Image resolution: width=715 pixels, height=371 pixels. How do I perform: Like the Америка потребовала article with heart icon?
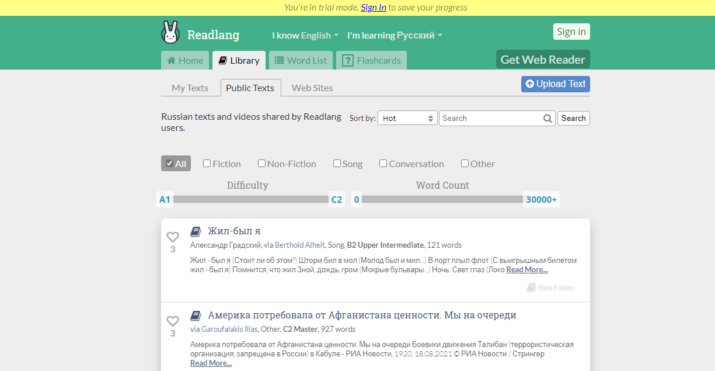172,321
